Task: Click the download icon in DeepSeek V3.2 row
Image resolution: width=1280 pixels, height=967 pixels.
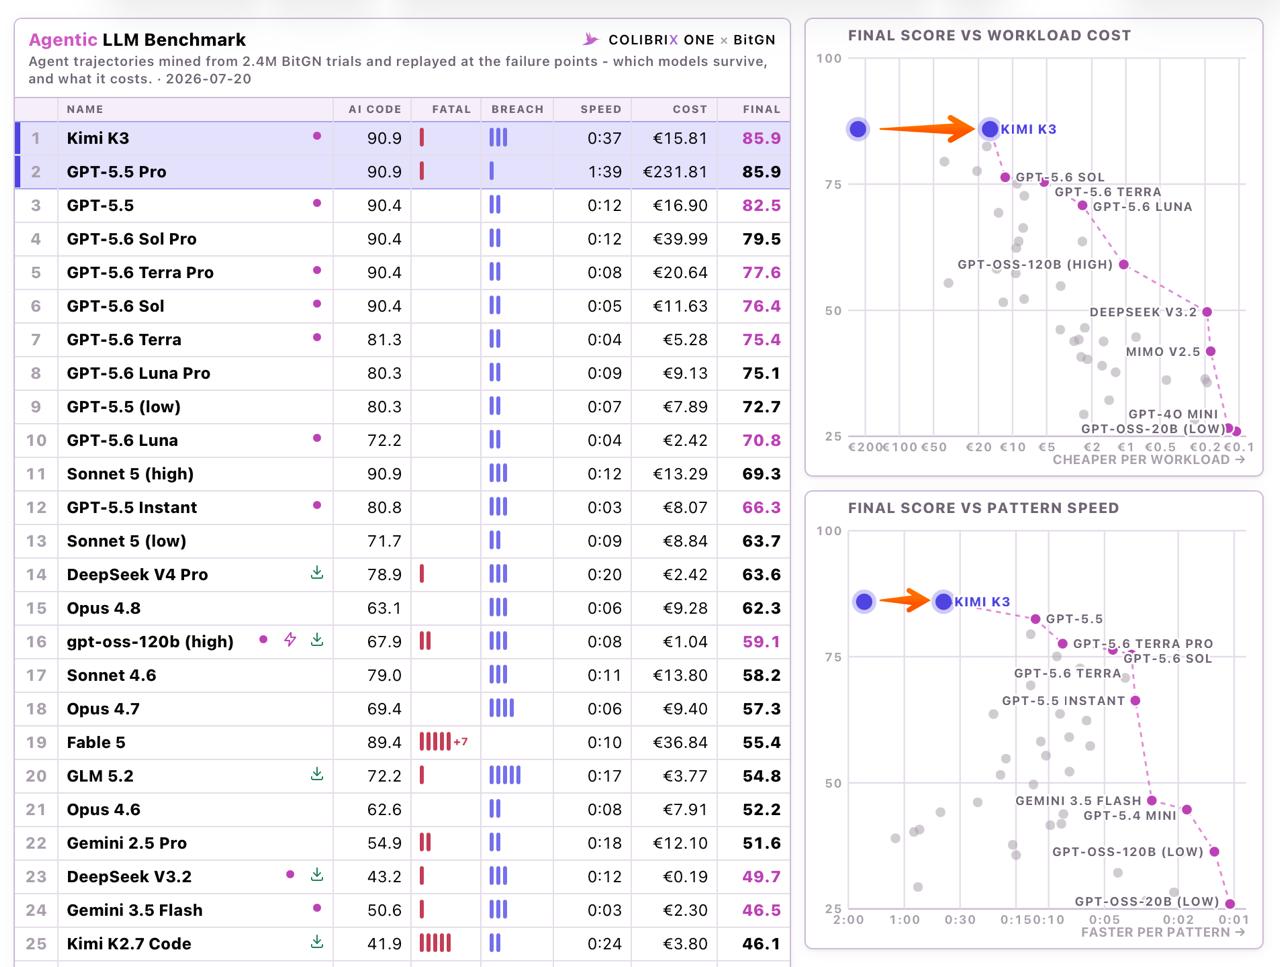Action: pos(317,875)
